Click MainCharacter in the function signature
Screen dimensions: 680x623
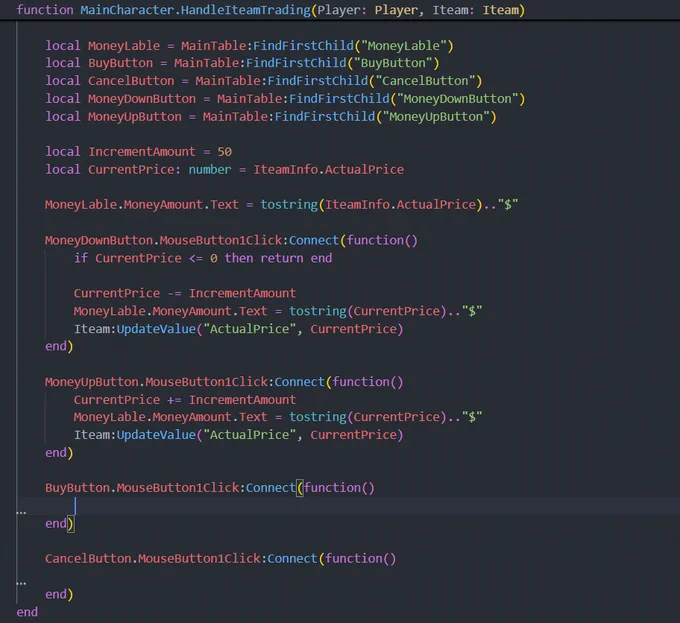[127, 10]
